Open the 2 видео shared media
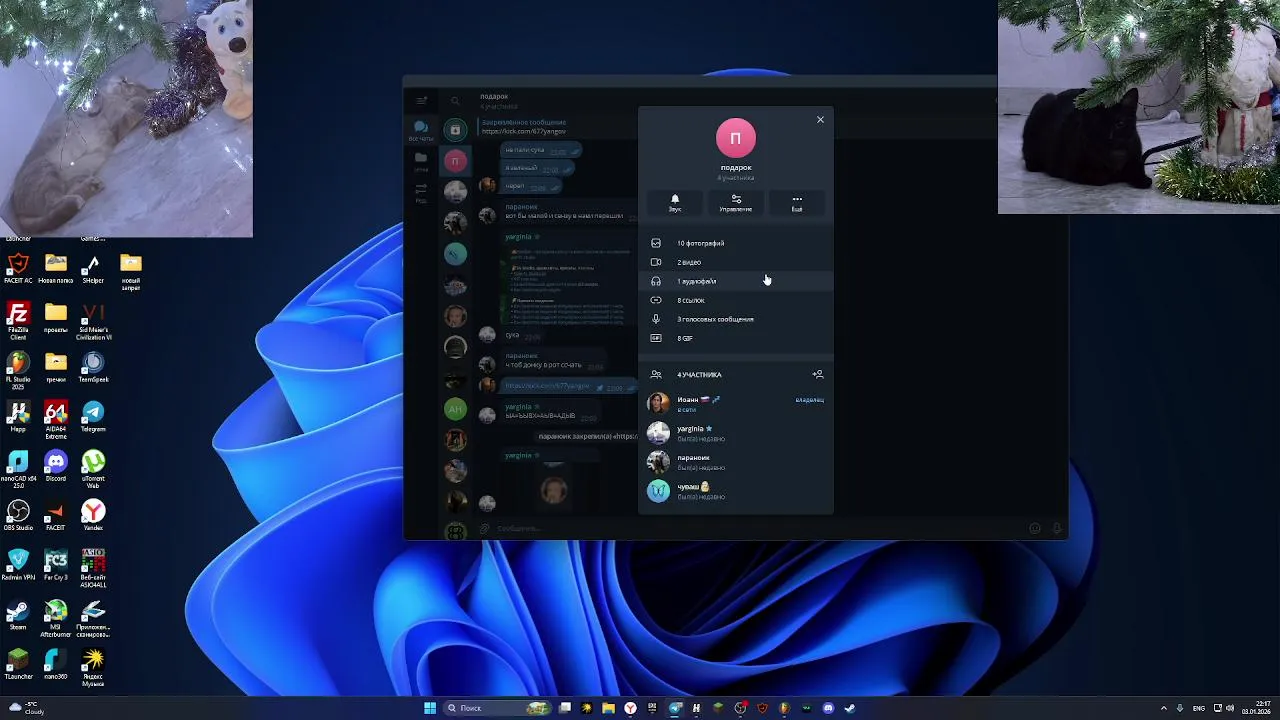Image resolution: width=1280 pixels, height=720 pixels. 735,262
